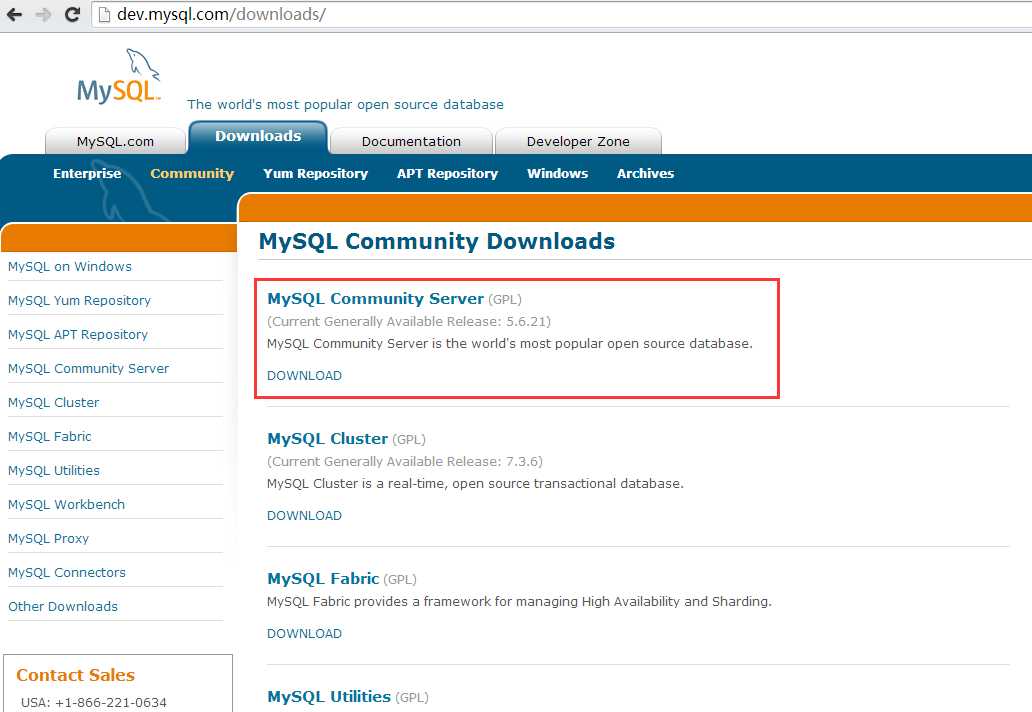Open MySQL Utilities sidebar link
Screen dimensions: 1032x712
point(54,470)
